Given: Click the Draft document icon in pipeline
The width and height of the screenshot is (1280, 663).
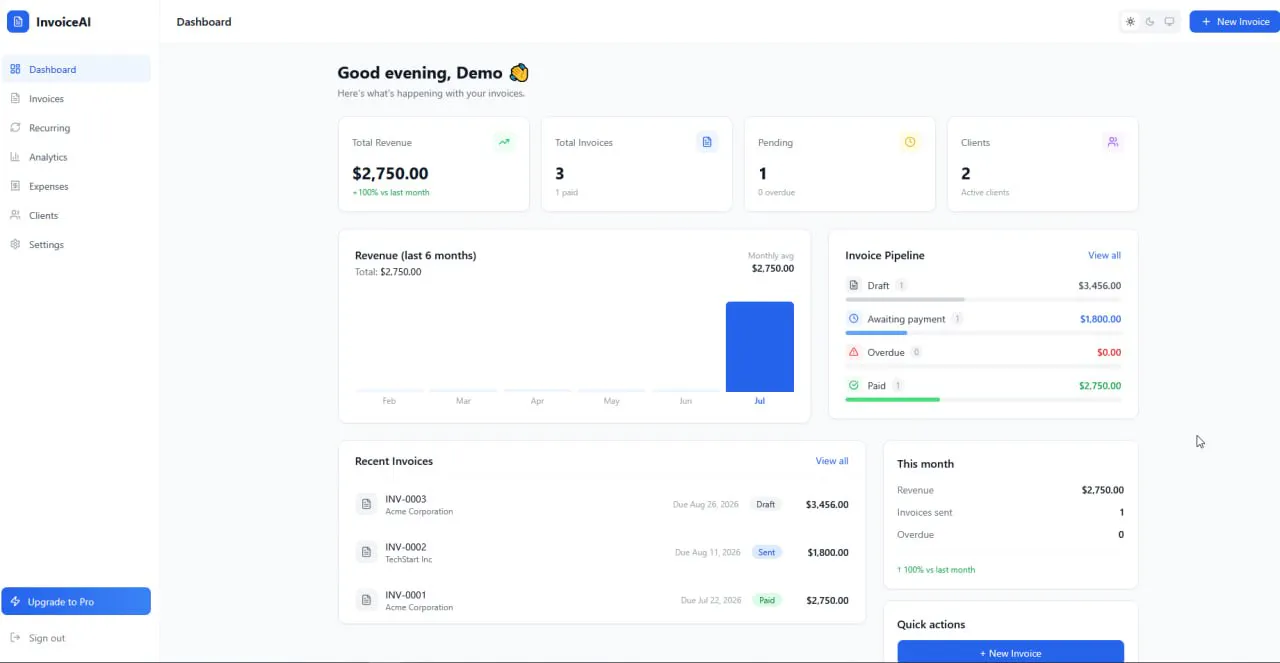Looking at the screenshot, I should click(853, 285).
